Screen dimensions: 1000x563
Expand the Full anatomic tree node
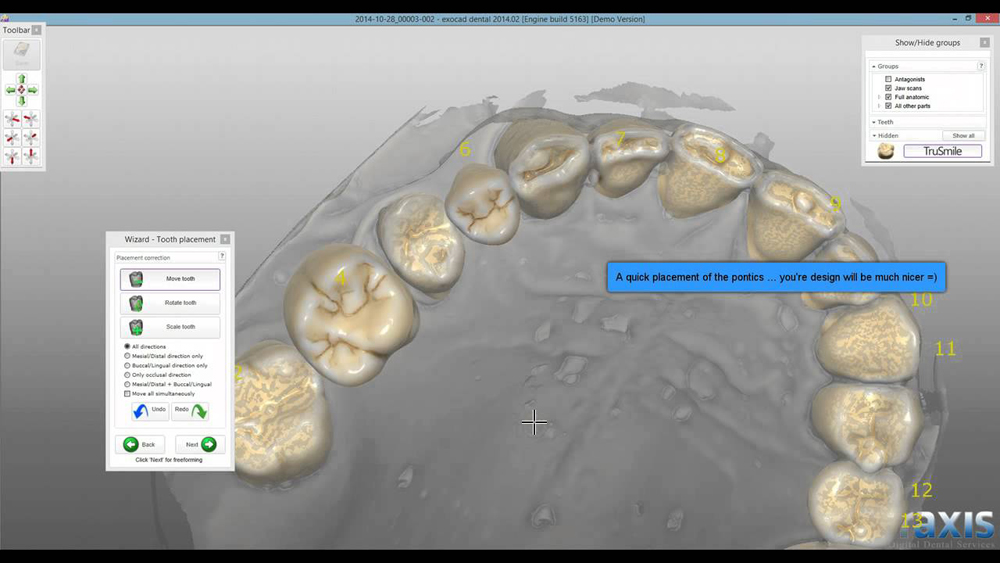(x=879, y=97)
